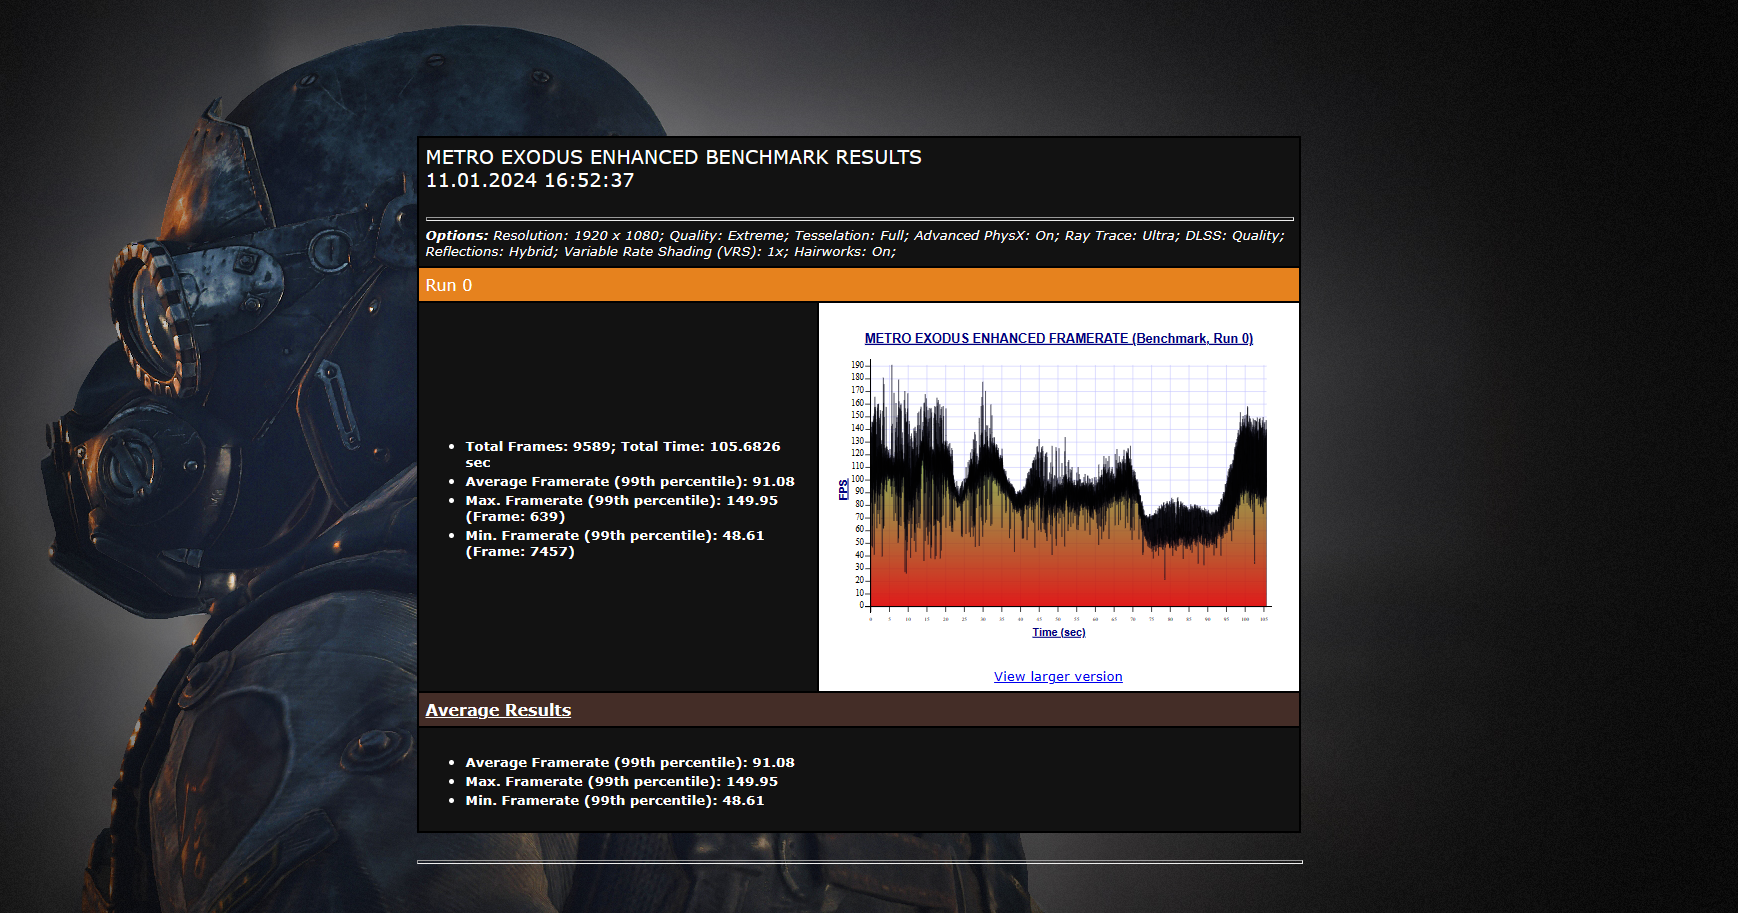The width and height of the screenshot is (1738, 913).
Task: Click 'Resolution: 1920 x 1080' option text
Action: click(577, 236)
